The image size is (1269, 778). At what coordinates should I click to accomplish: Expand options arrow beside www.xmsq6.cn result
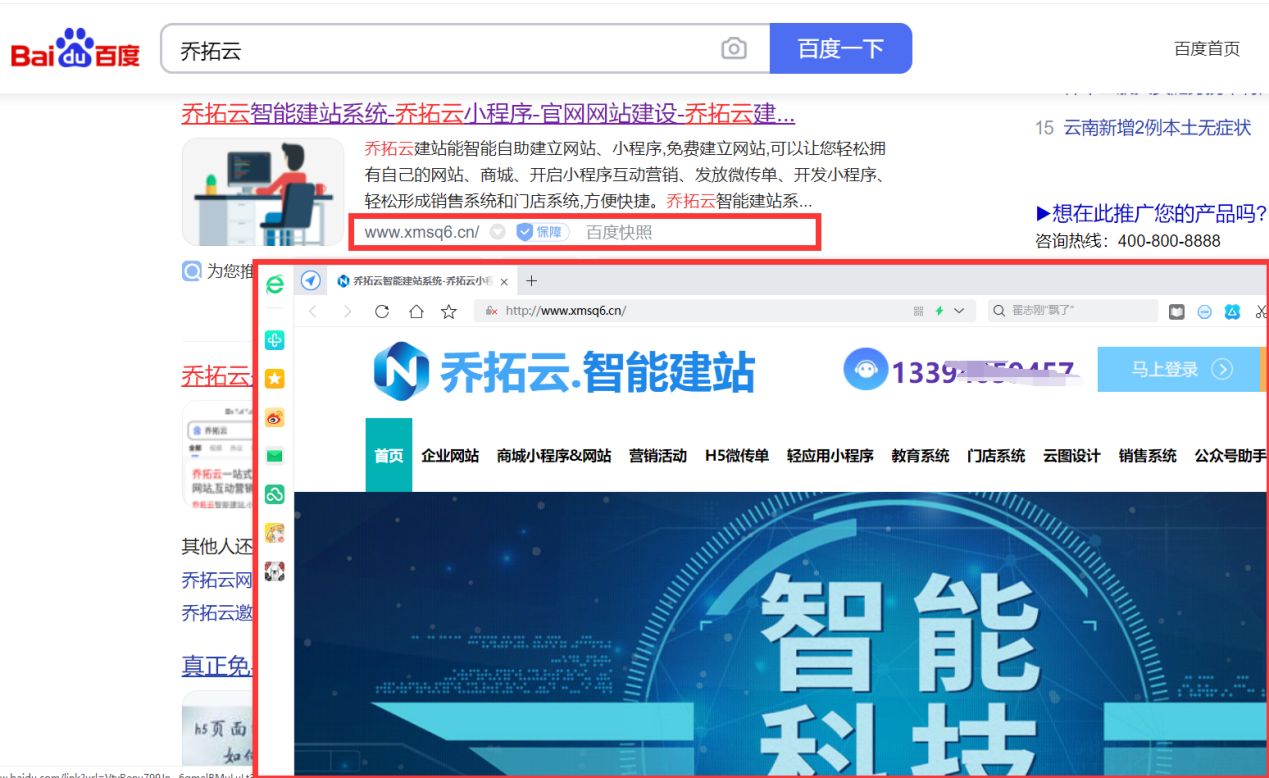point(498,231)
